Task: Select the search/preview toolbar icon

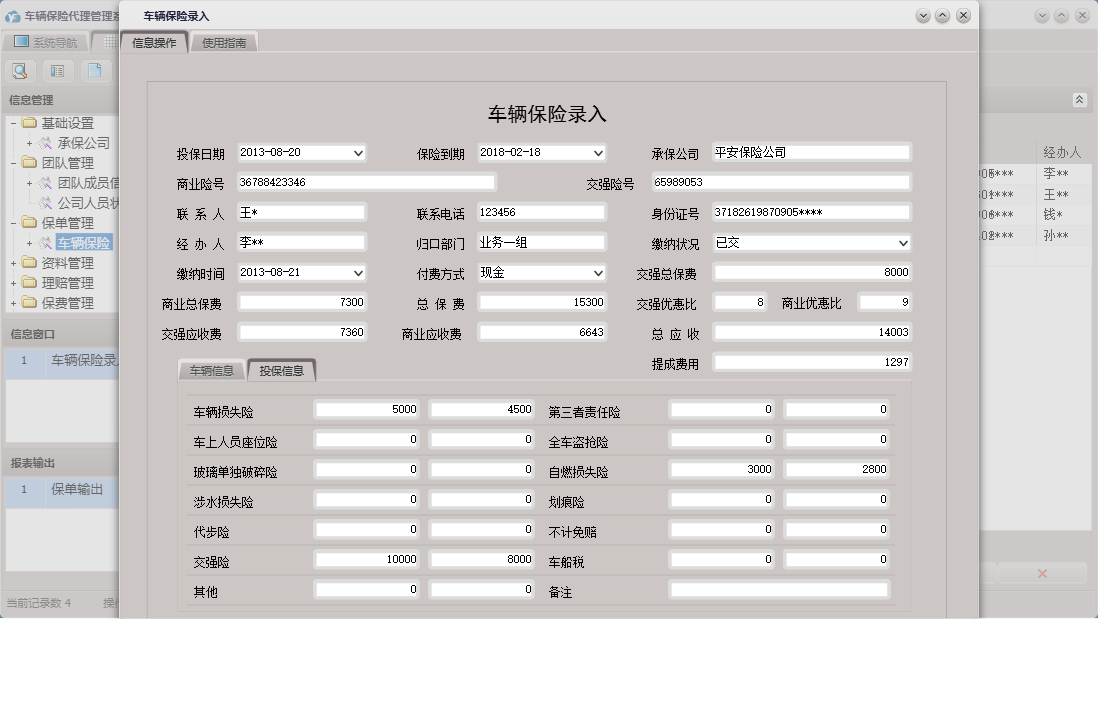Action: point(20,70)
